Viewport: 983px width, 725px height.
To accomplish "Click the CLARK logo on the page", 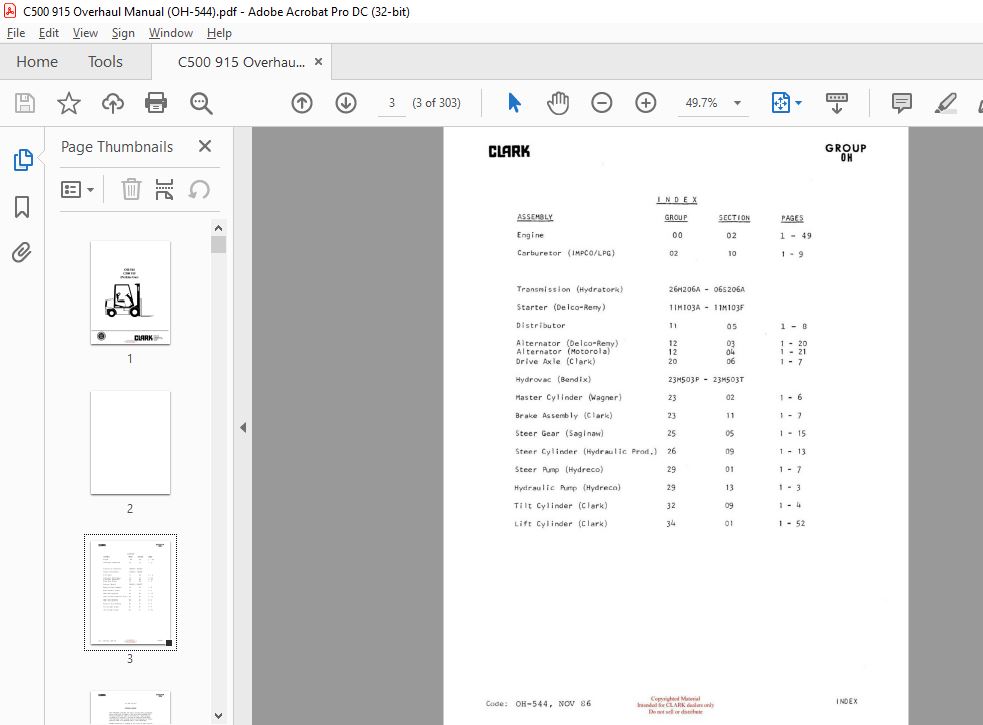I will click(x=509, y=151).
